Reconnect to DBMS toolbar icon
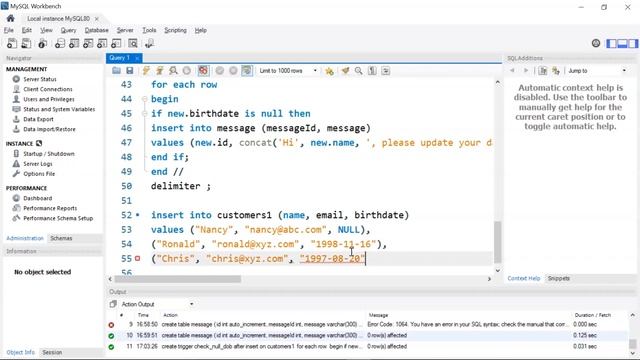The width and height of the screenshot is (640, 360). click(149, 43)
